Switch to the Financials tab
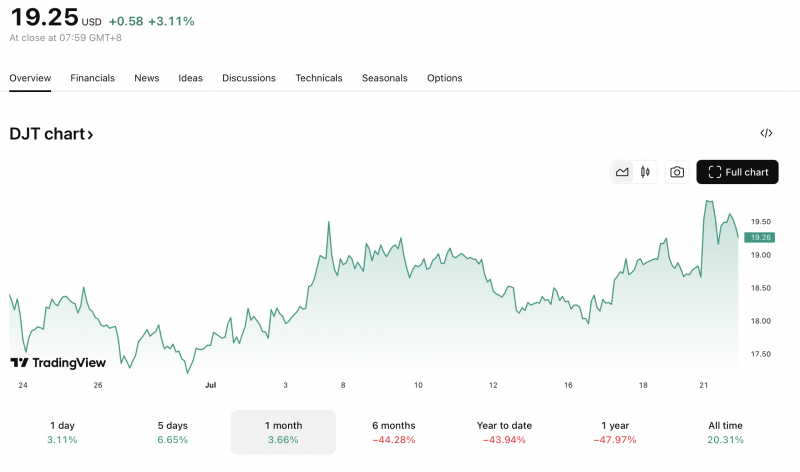800x472 pixels. tap(92, 78)
